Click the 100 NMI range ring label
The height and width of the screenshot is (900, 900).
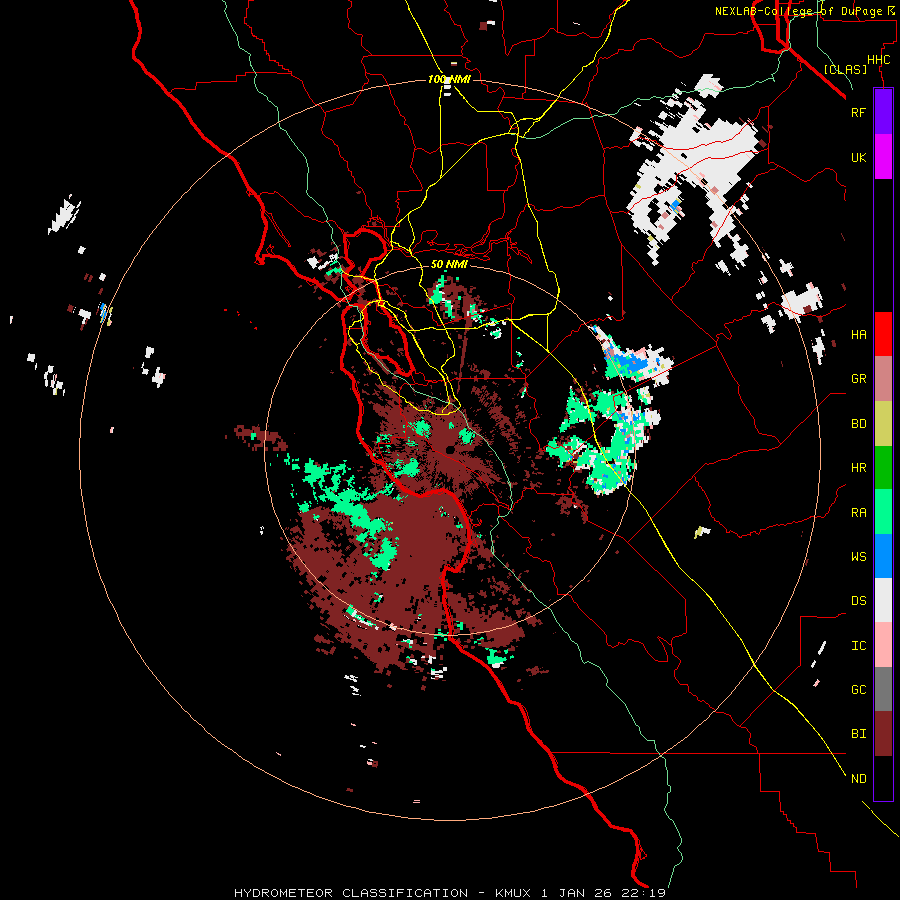pos(449,79)
